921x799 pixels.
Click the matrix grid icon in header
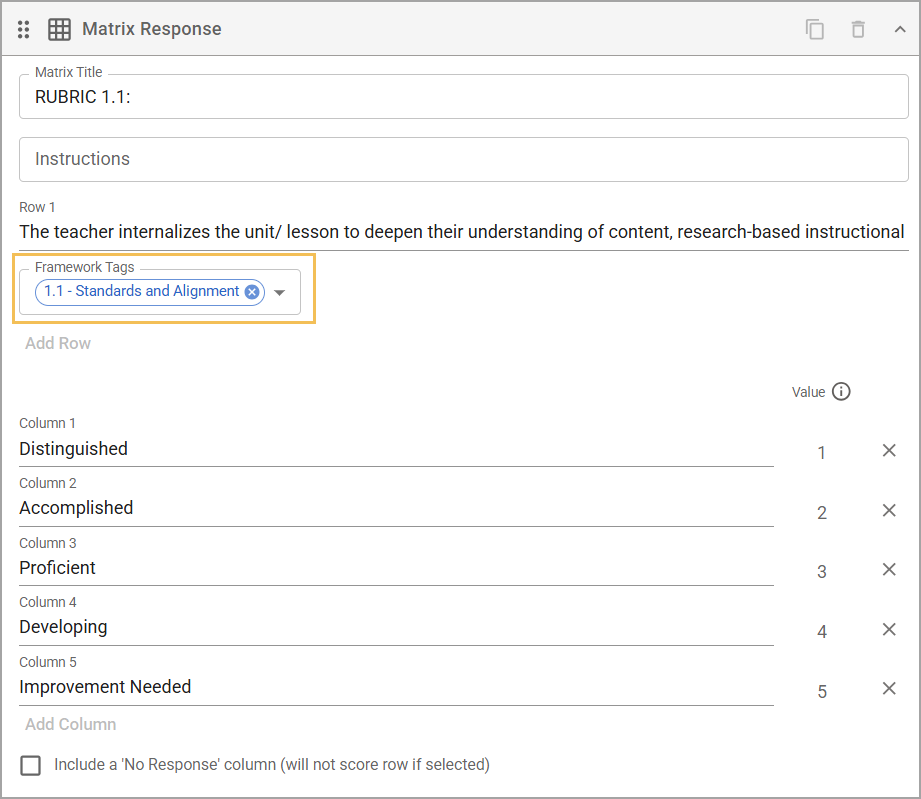pos(59,29)
